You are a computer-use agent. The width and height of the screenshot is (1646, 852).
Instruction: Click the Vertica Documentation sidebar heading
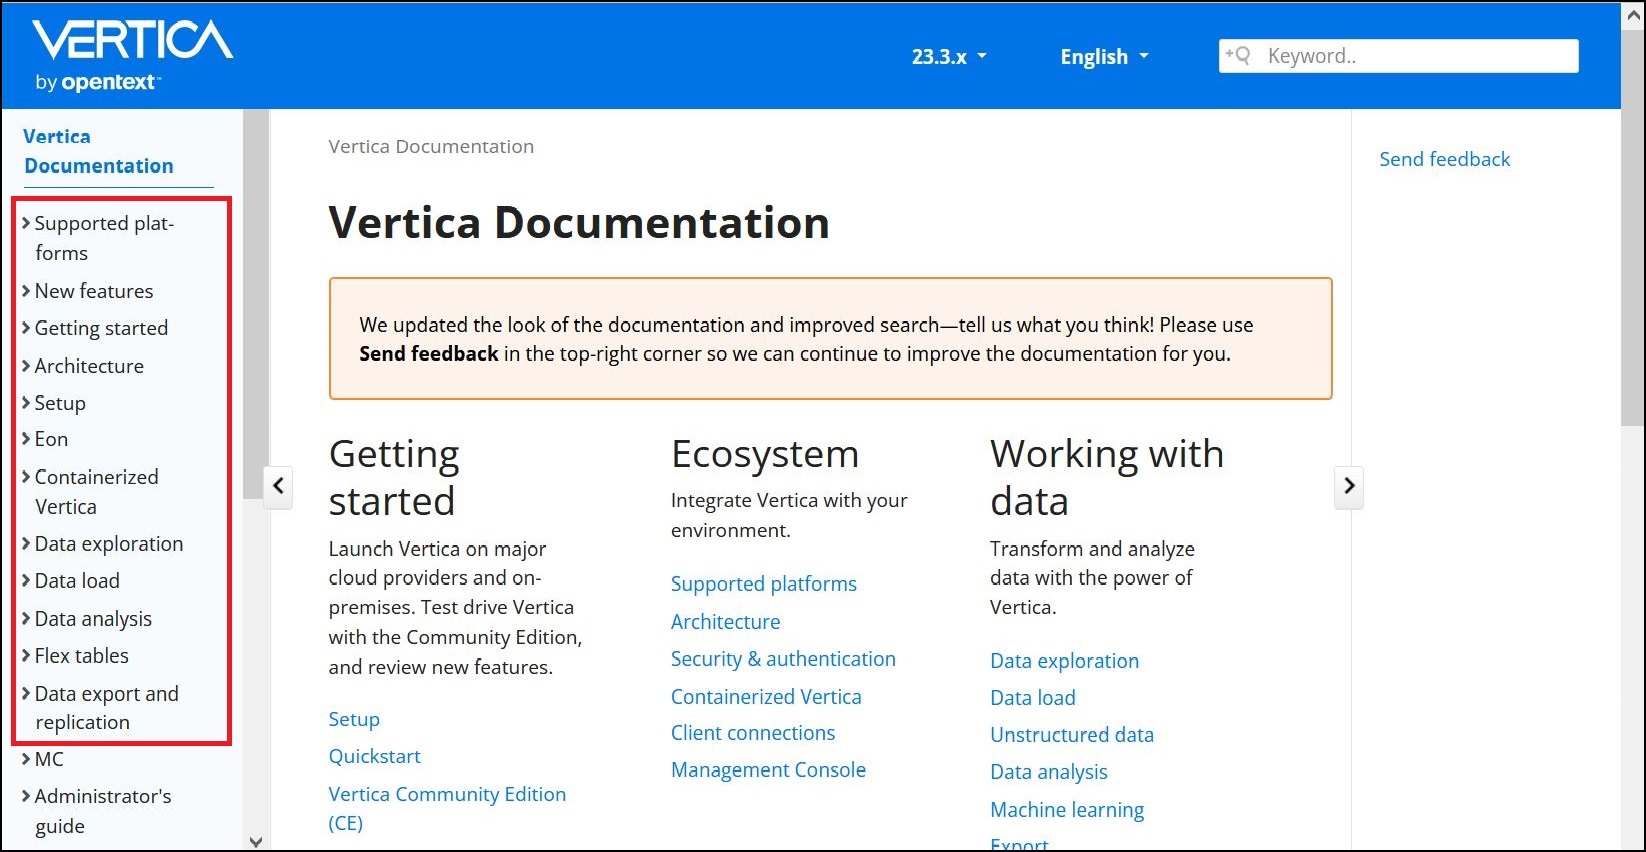click(x=98, y=151)
